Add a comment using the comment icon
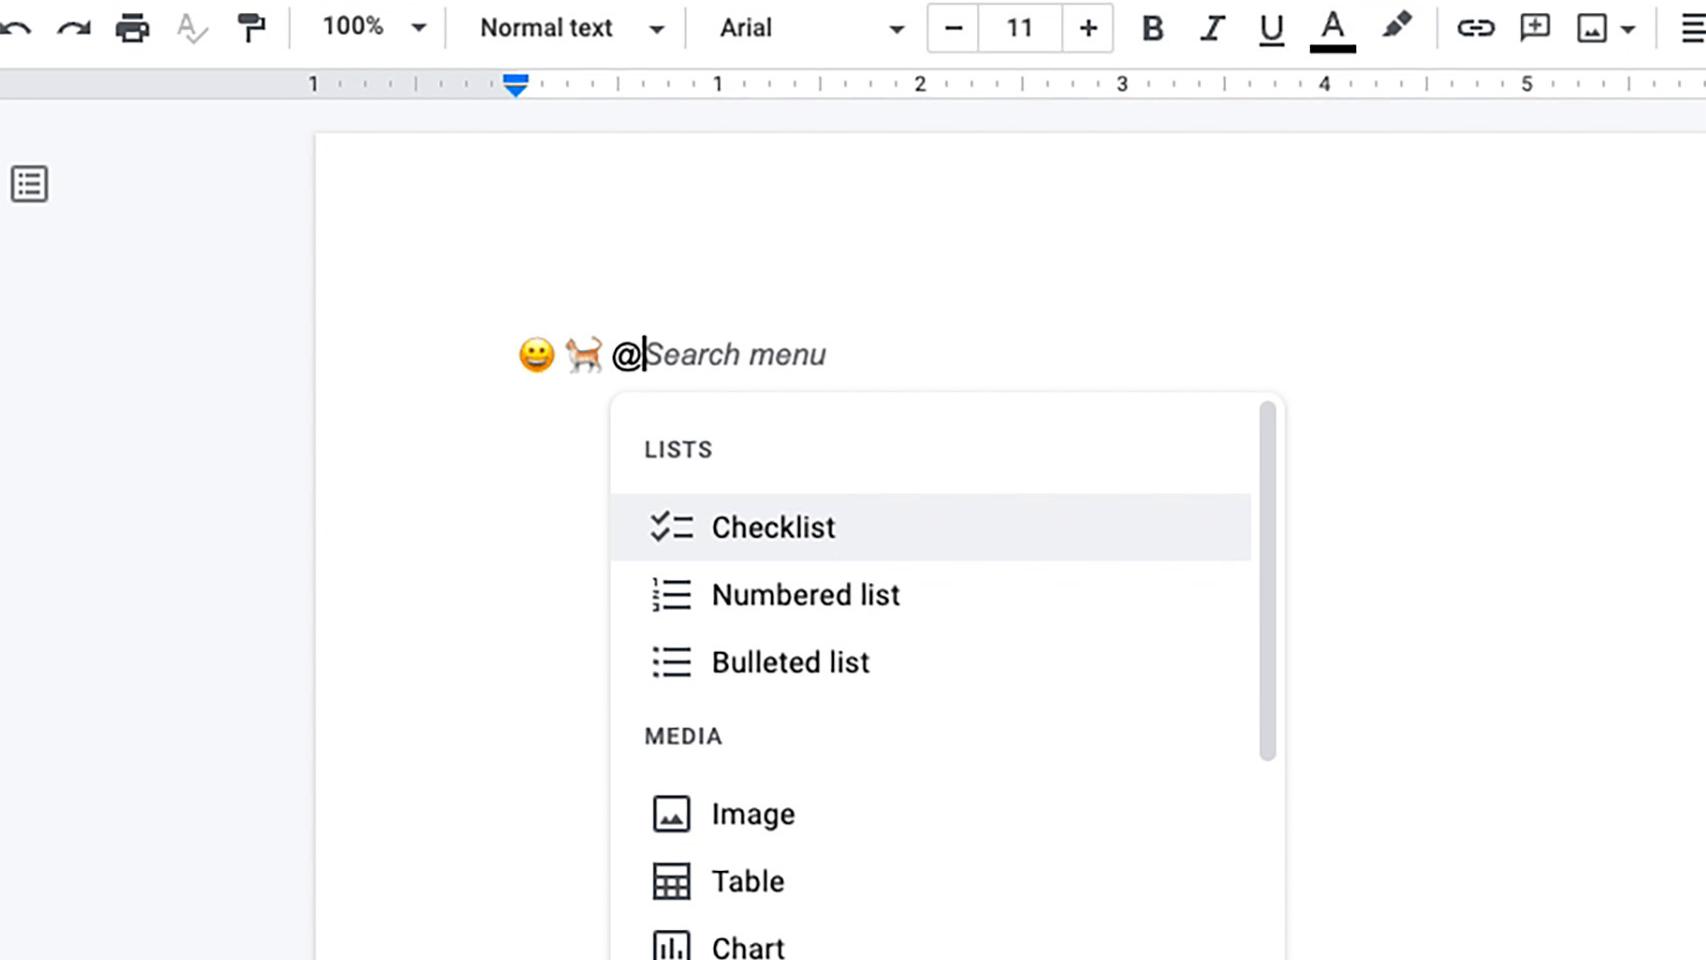The height and width of the screenshot is (960, 1706). click(x=1535, y=28)
